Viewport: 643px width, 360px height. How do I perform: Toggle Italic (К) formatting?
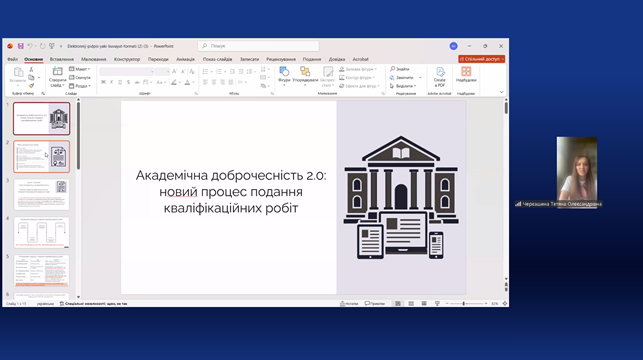tap(112, 82)
